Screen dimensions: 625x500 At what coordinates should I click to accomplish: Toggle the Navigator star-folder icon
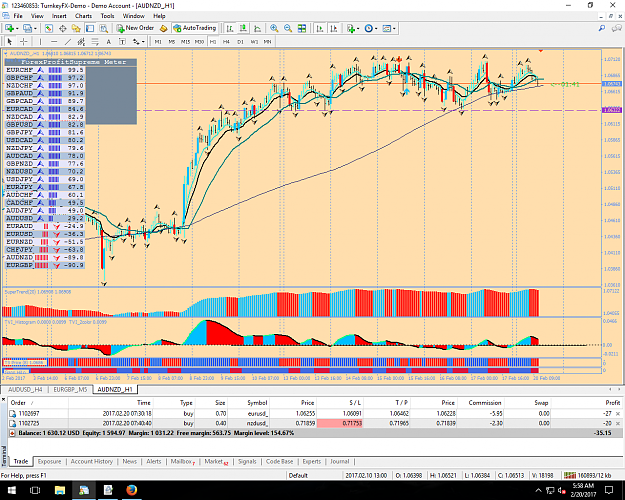[76, 28]
